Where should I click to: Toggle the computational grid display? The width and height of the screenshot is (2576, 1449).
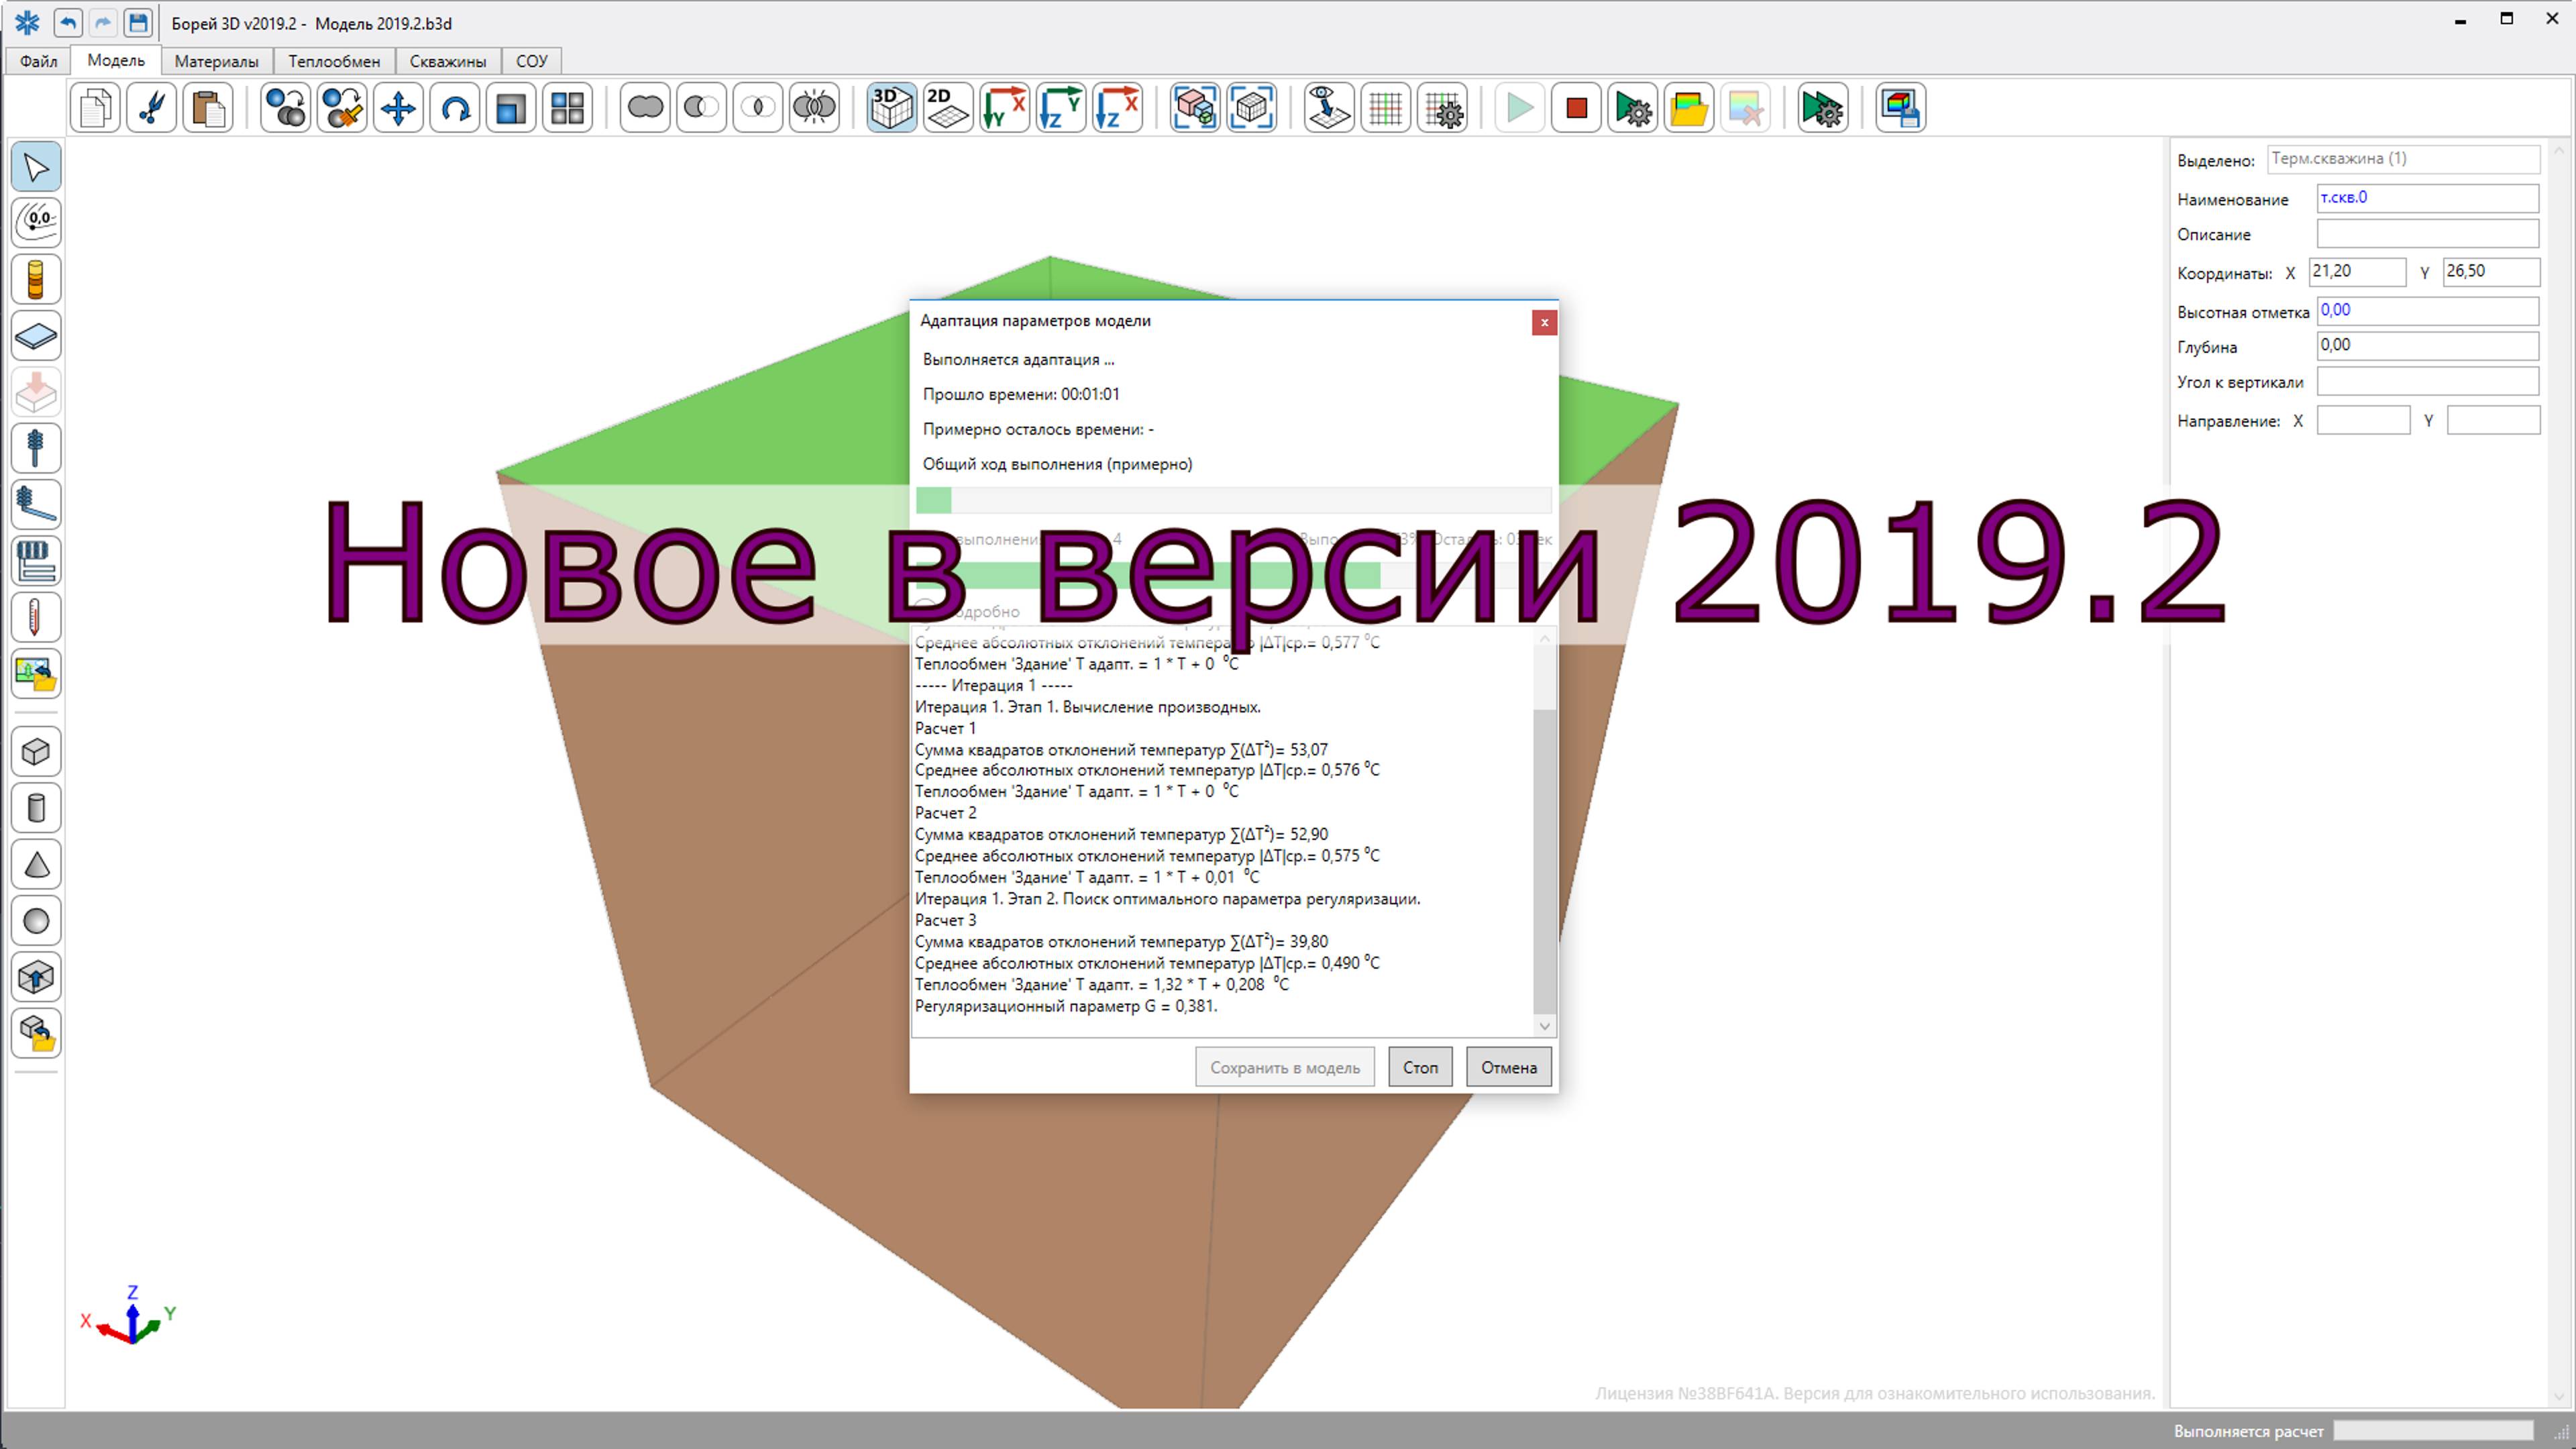(x=1386, y=107)
